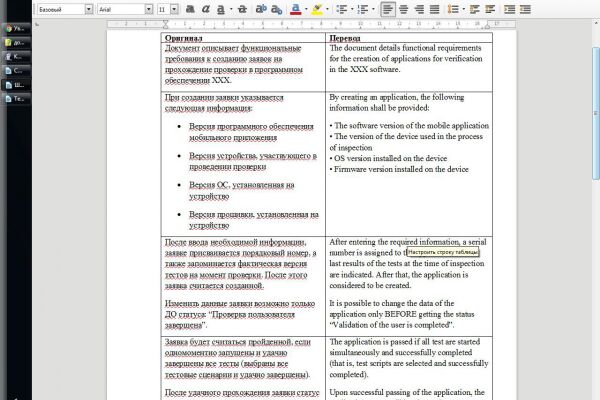Viewport: 600px width, 400px height.
Task: Open the taskbar item labeled 'К...'
Action: pos(15,57)
